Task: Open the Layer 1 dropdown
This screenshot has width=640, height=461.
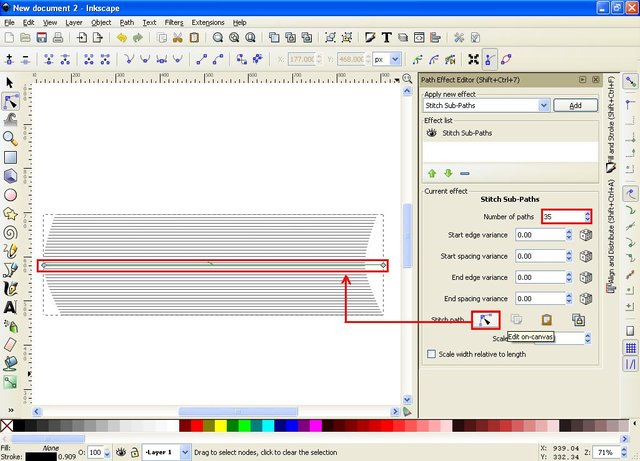Action: [185, 452]
